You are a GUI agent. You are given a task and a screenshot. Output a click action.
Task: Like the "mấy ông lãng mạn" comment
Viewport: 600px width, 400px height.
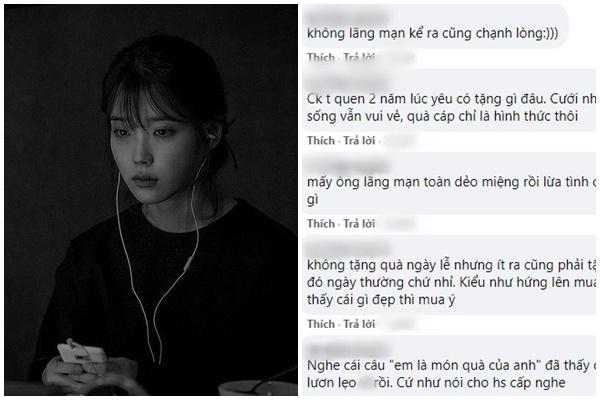coord(321,224)
